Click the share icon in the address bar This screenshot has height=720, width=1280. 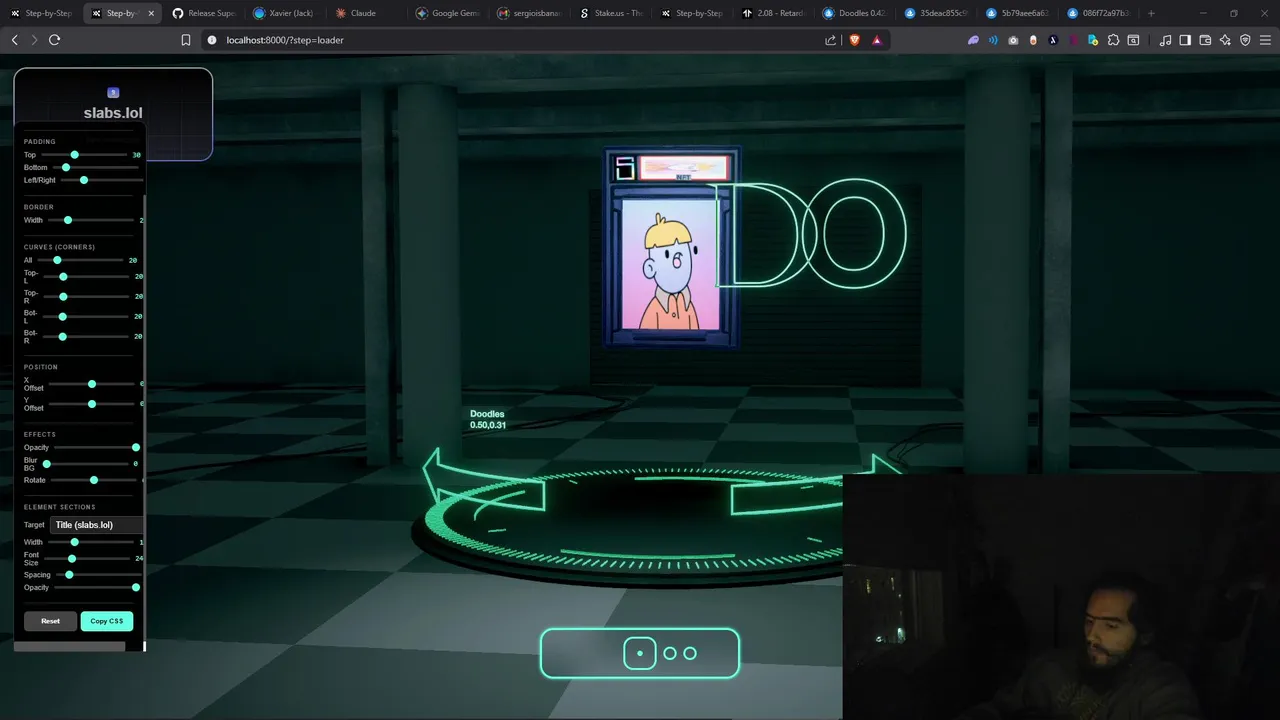pyautogui.click(x=830, y=40)
